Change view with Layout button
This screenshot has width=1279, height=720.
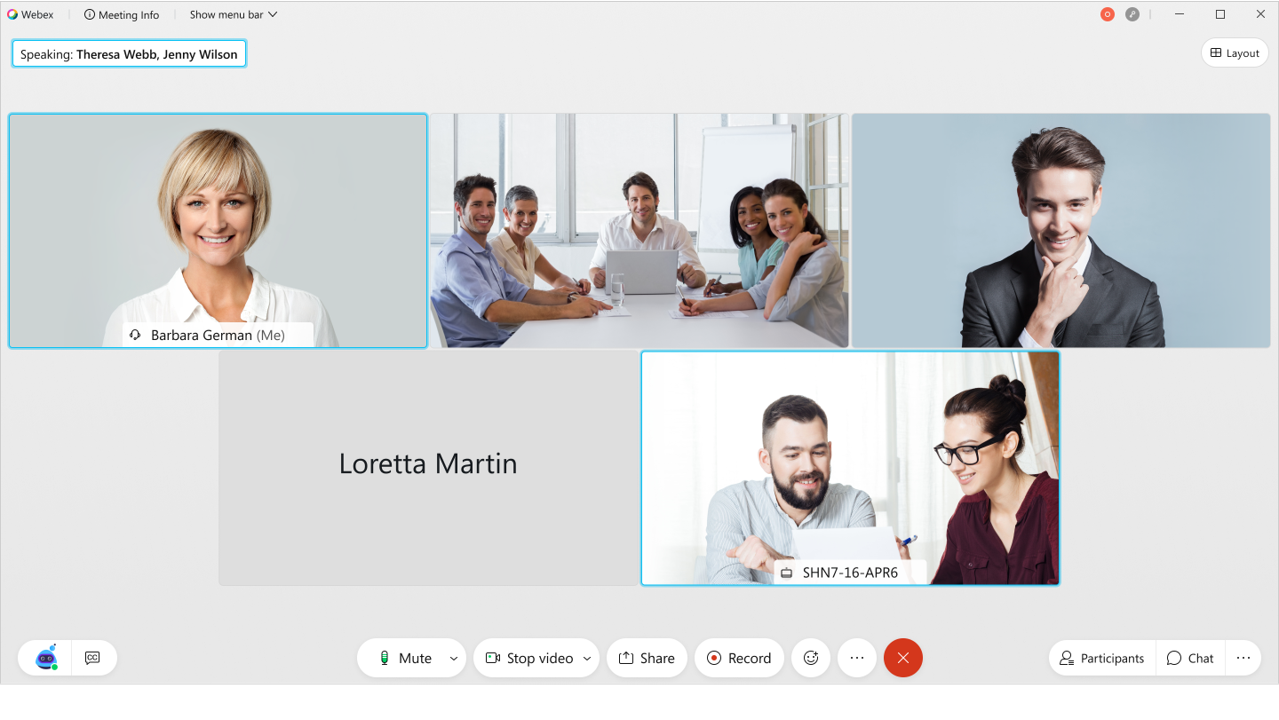pos(1235,53)
